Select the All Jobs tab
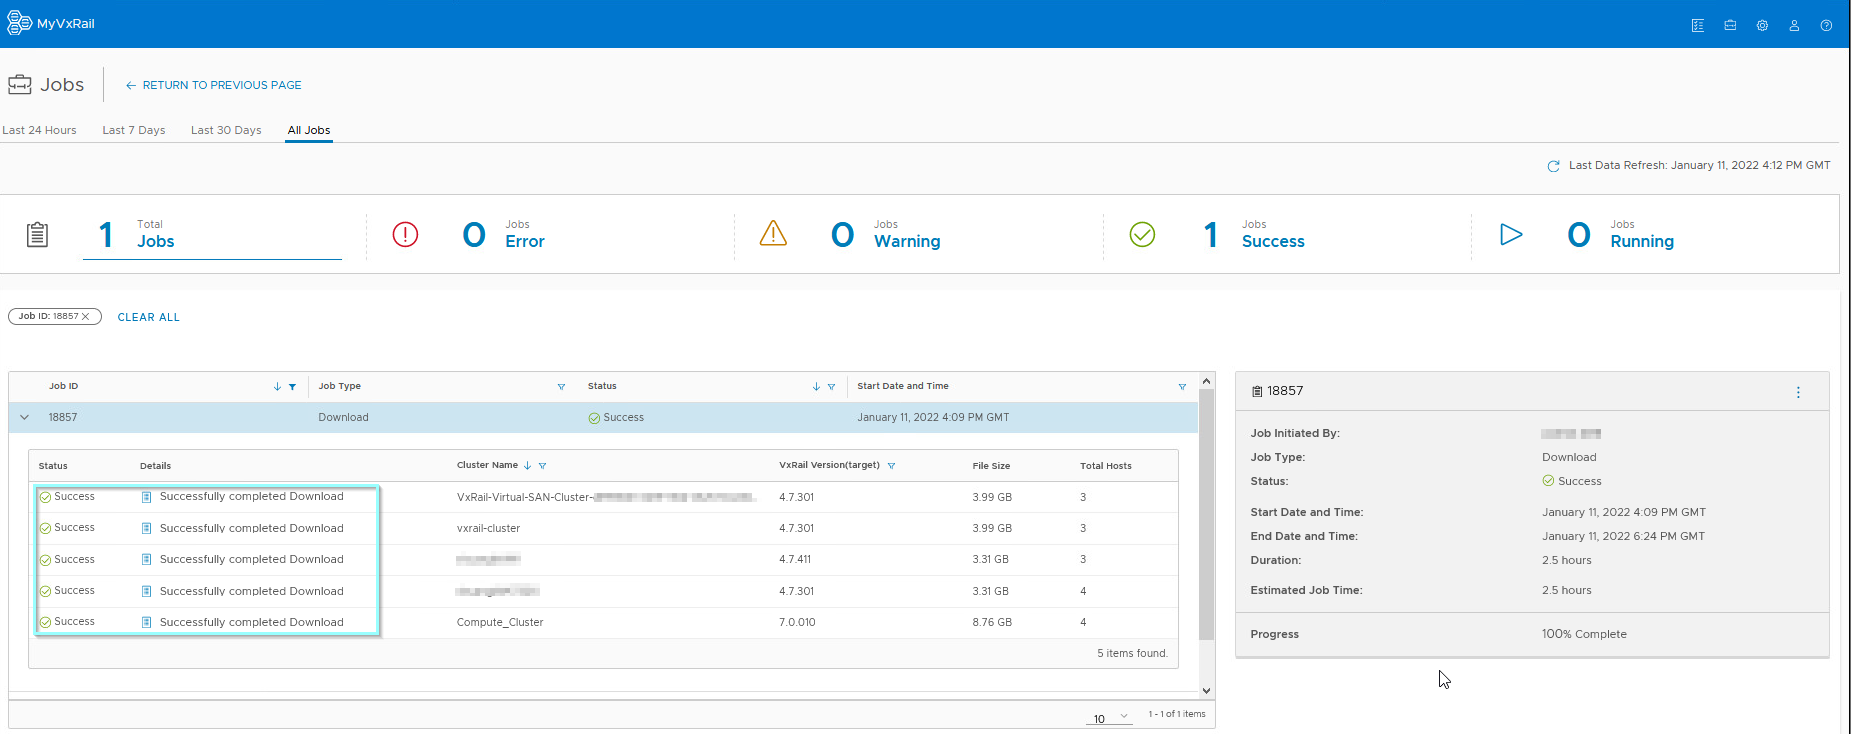The image size is (1851, 734). point(309,130)
